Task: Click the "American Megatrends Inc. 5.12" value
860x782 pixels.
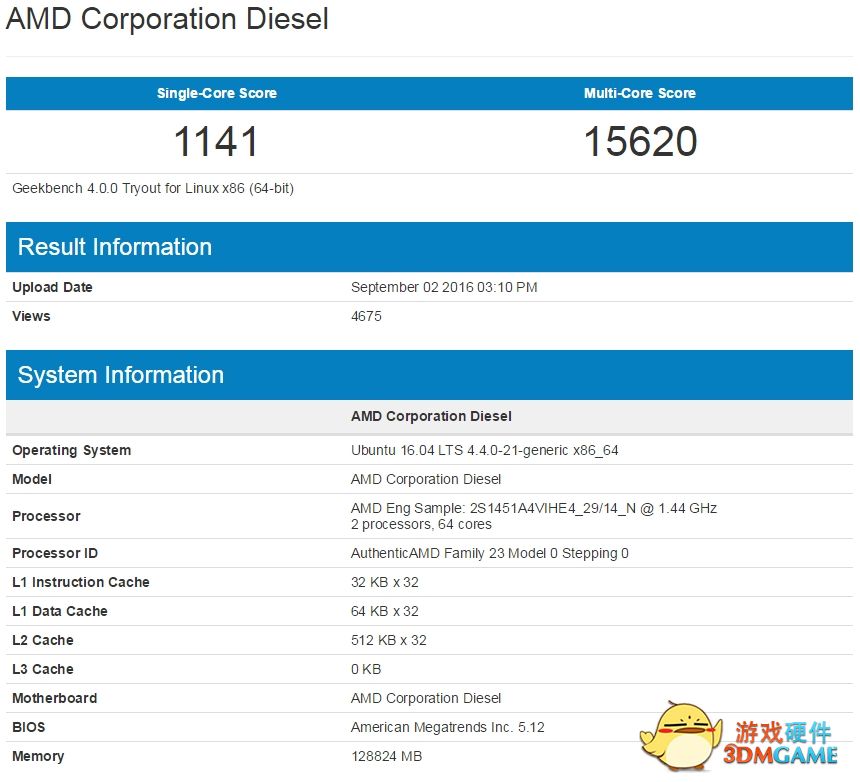Action: pyautogui.click(x=448, y=727)
